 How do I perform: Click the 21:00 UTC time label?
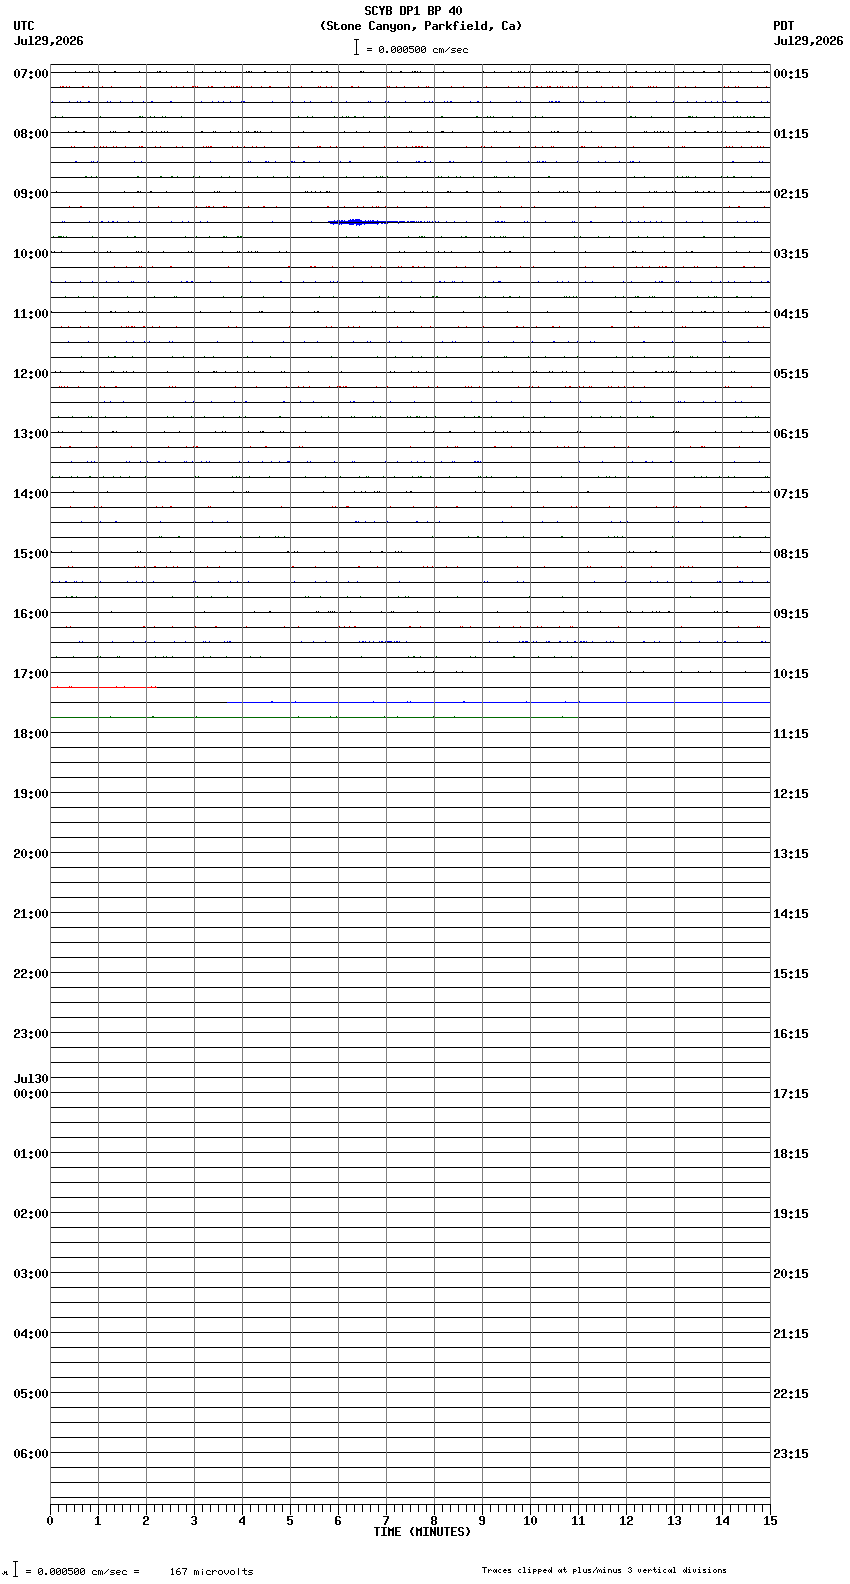click(31, 914)
